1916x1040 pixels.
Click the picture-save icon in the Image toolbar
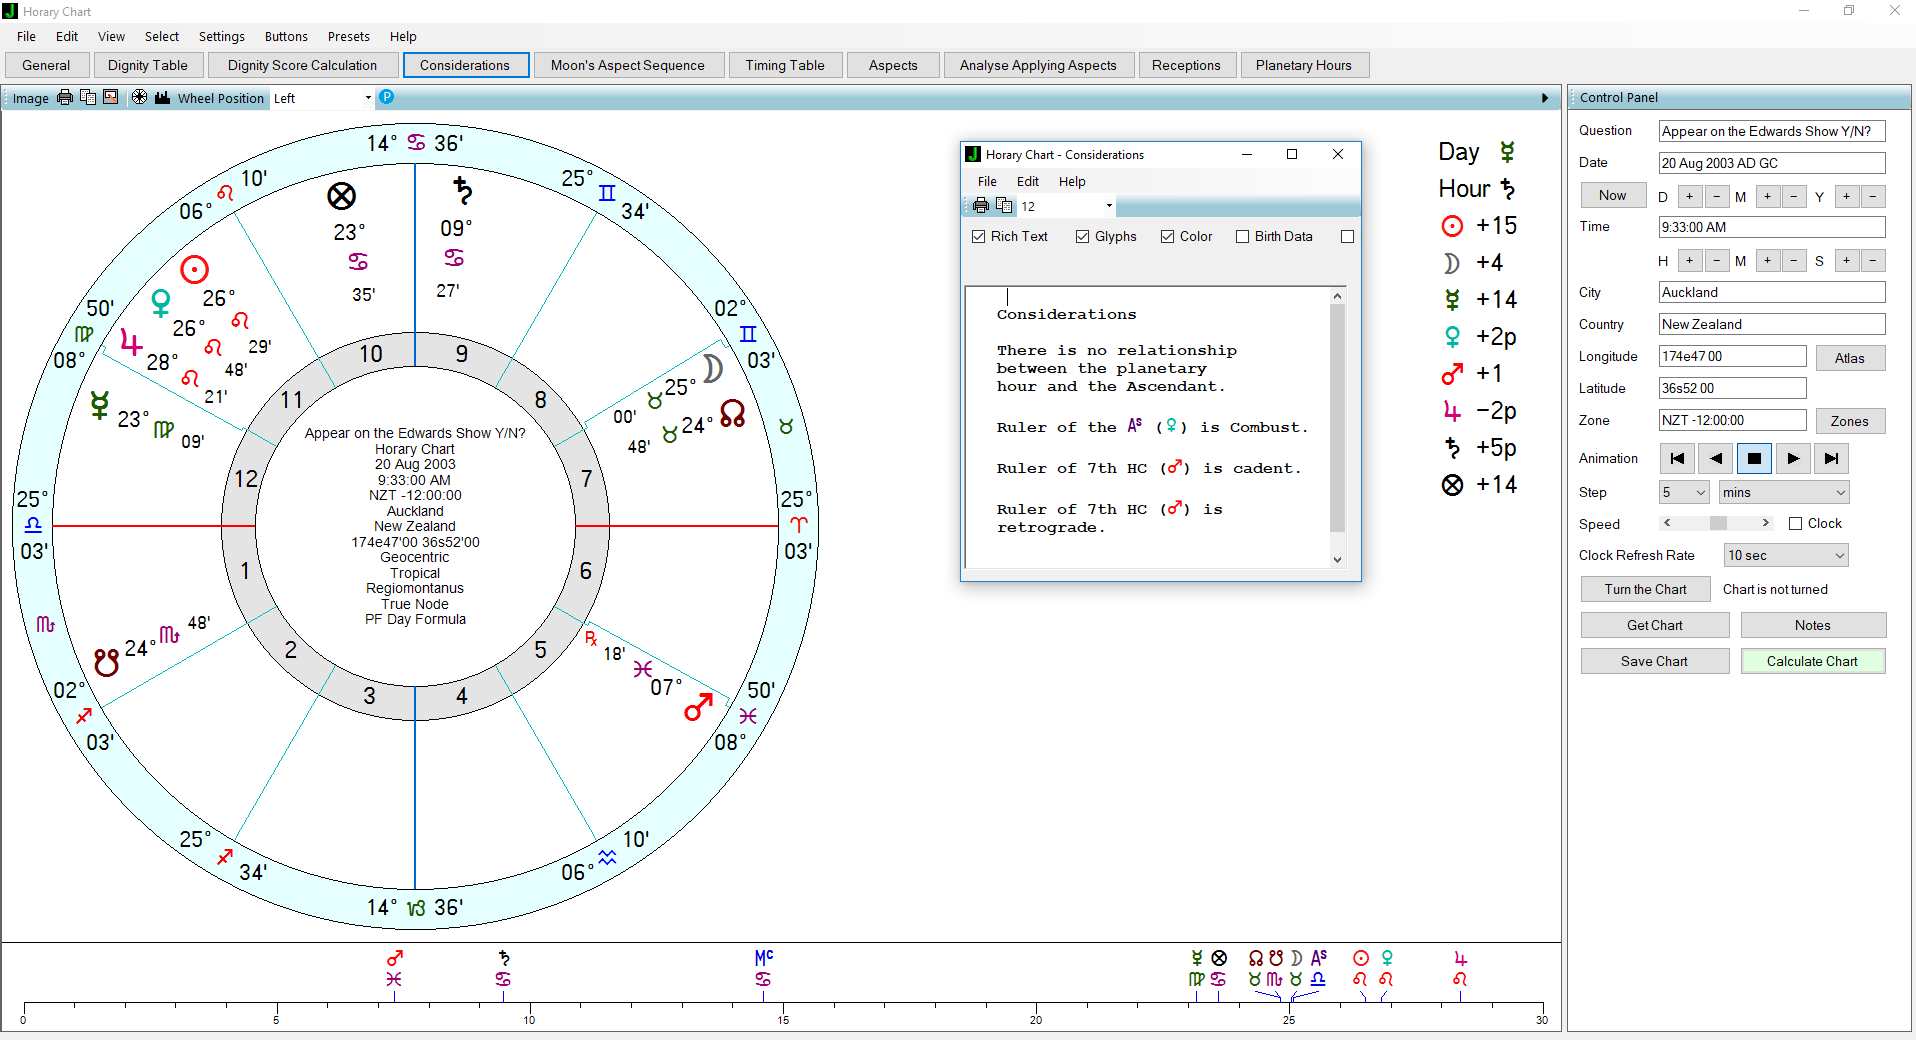click(x=111, y=97)
